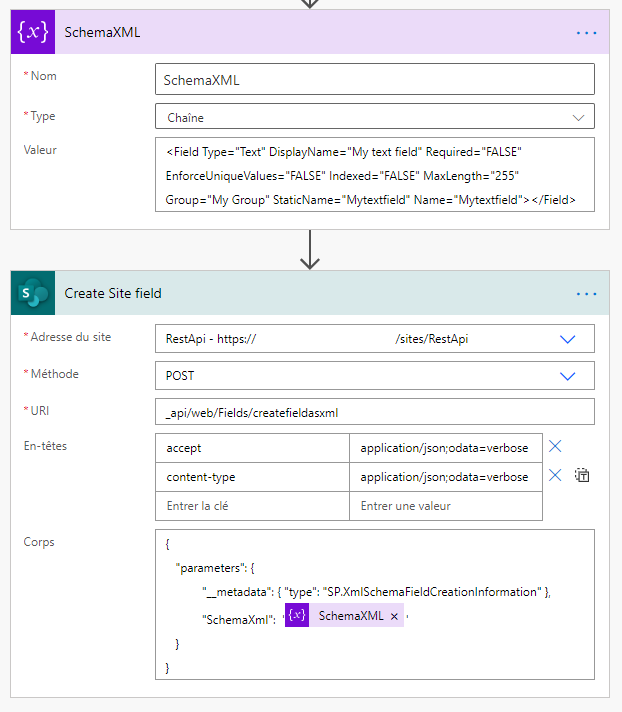Click the content-type header value field
Screen dimensions: 622x712
pos(446,477)
